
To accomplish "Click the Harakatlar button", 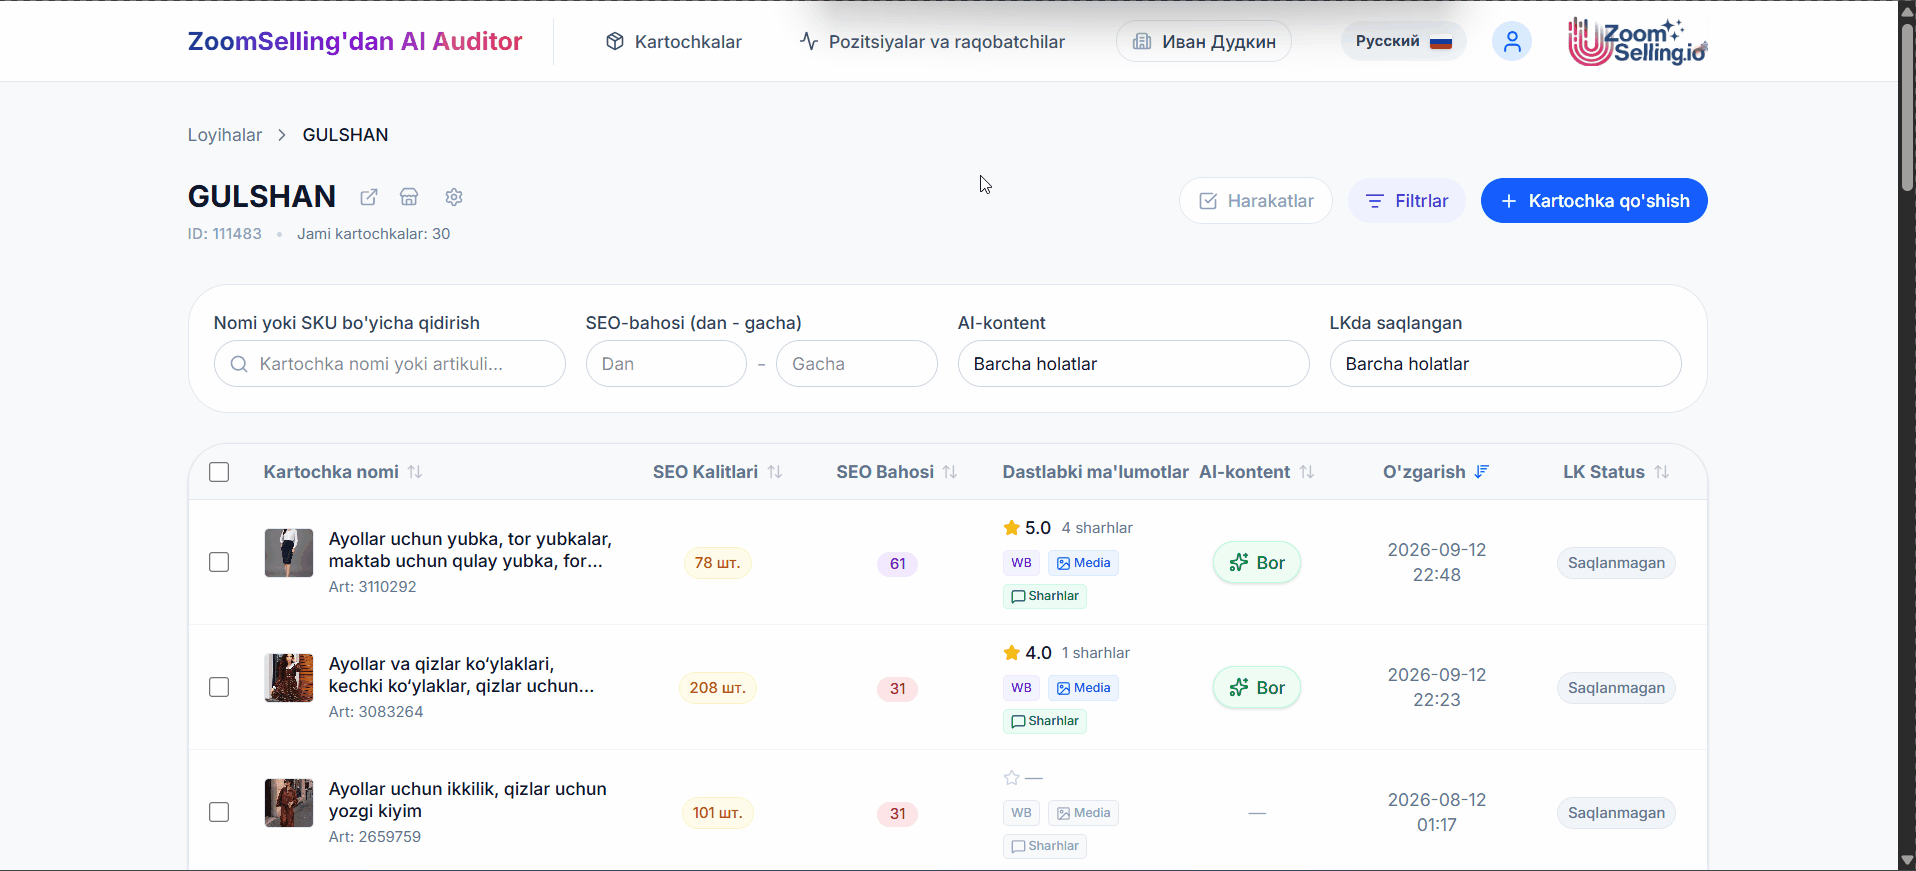I will click(x=1256, y=201).
